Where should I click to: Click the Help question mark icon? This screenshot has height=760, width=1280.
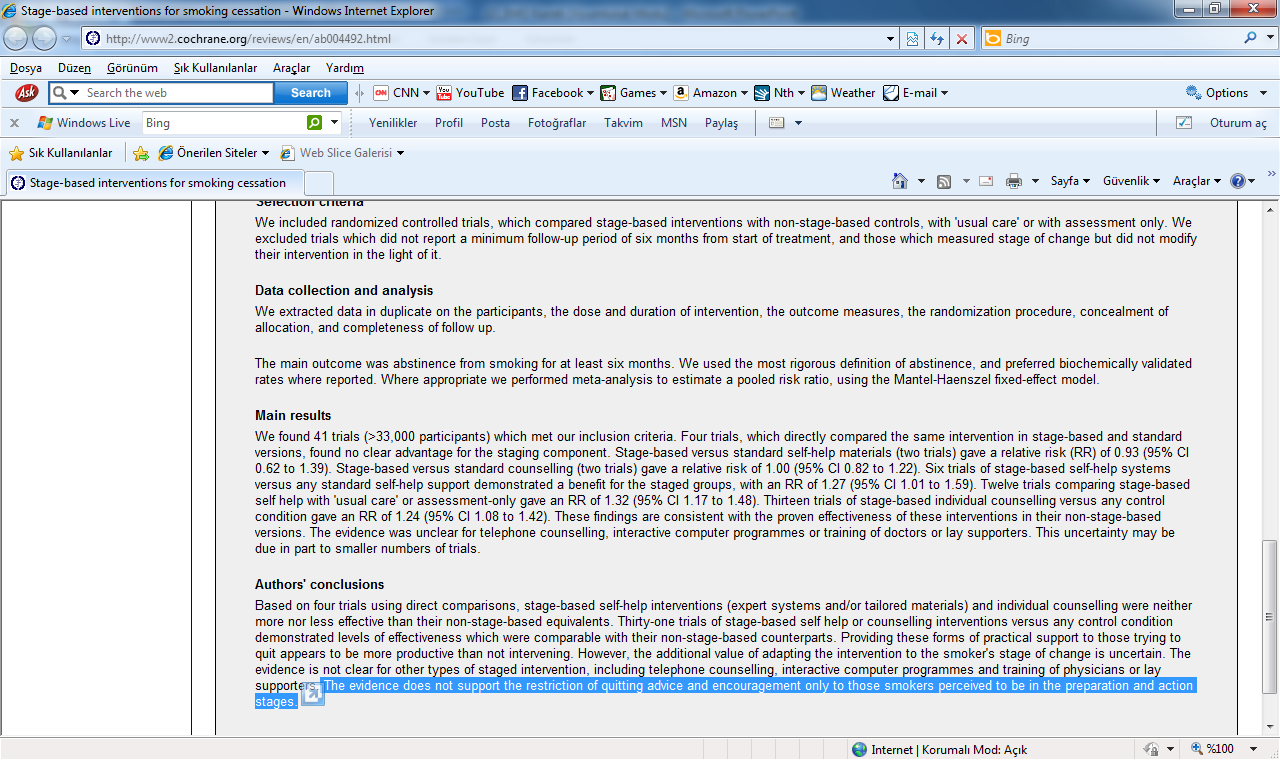click(1238, 181)
